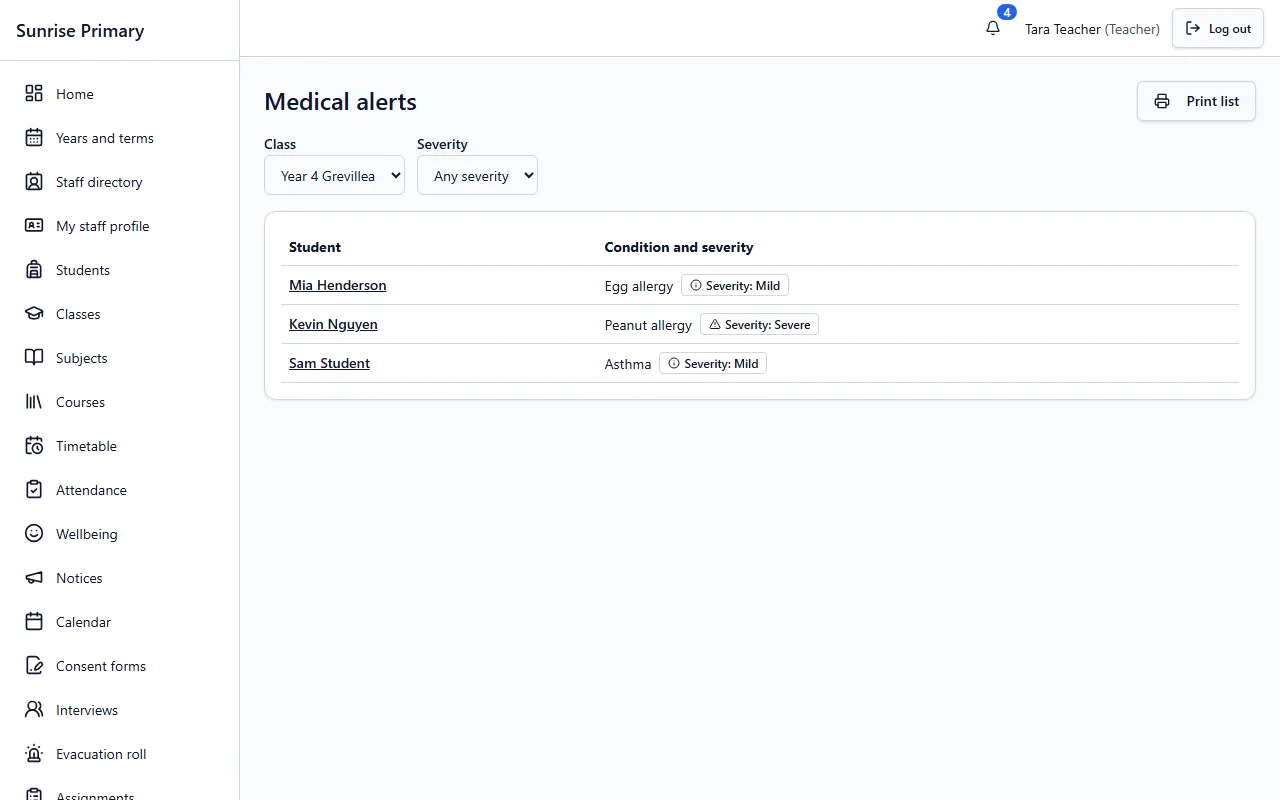
Task: Open Calendar from the sidebar
Action: pyautogui.click(x=120, y=622)
